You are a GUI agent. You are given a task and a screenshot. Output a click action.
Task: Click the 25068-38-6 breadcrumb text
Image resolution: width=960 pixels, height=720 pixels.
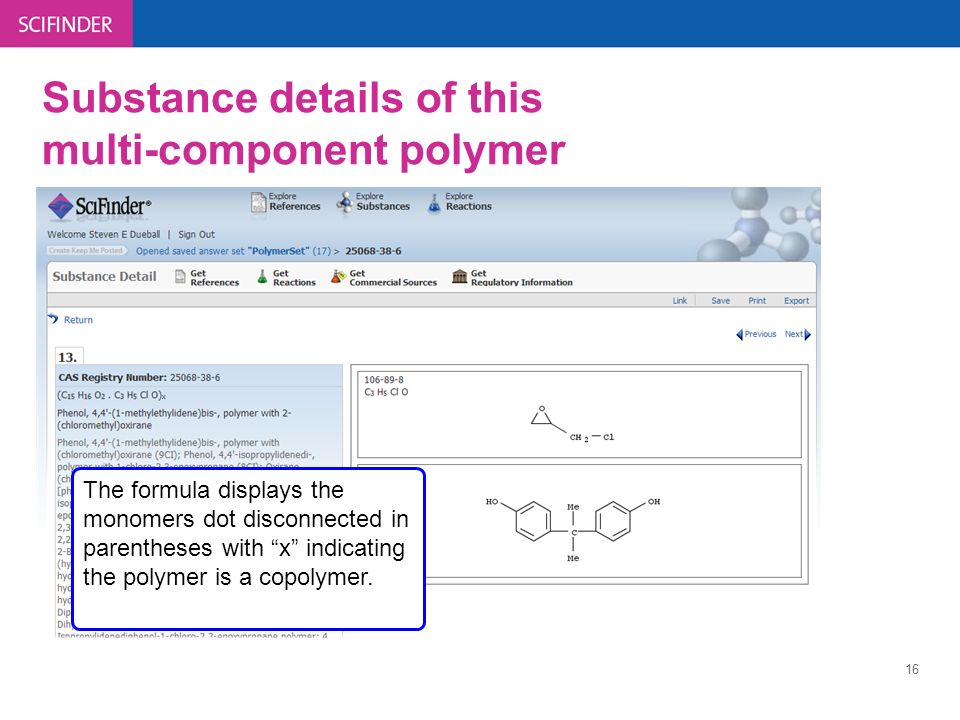pos(373,251)
